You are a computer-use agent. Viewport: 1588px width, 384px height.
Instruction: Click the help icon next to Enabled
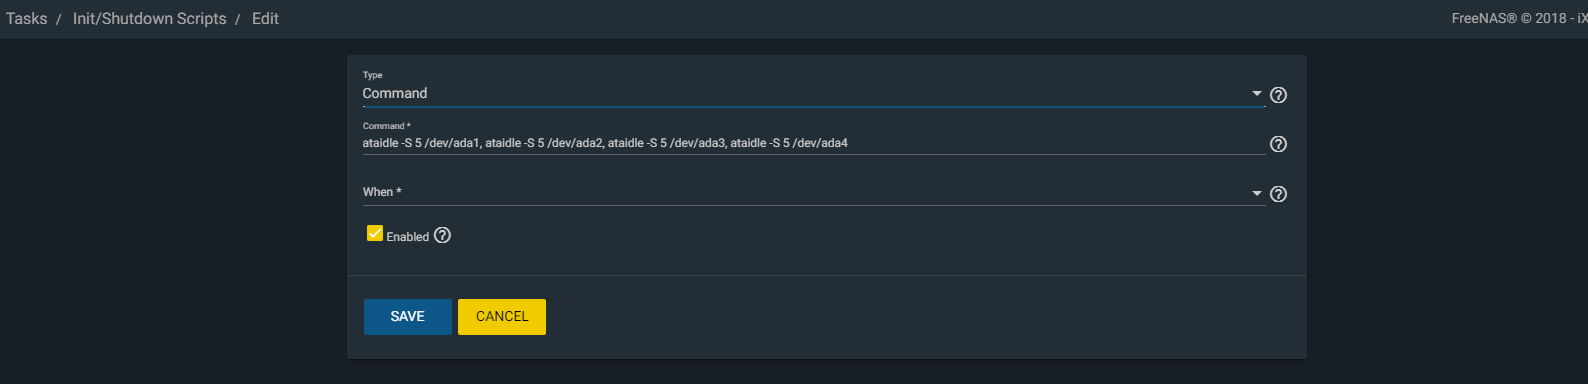(442, 235)
